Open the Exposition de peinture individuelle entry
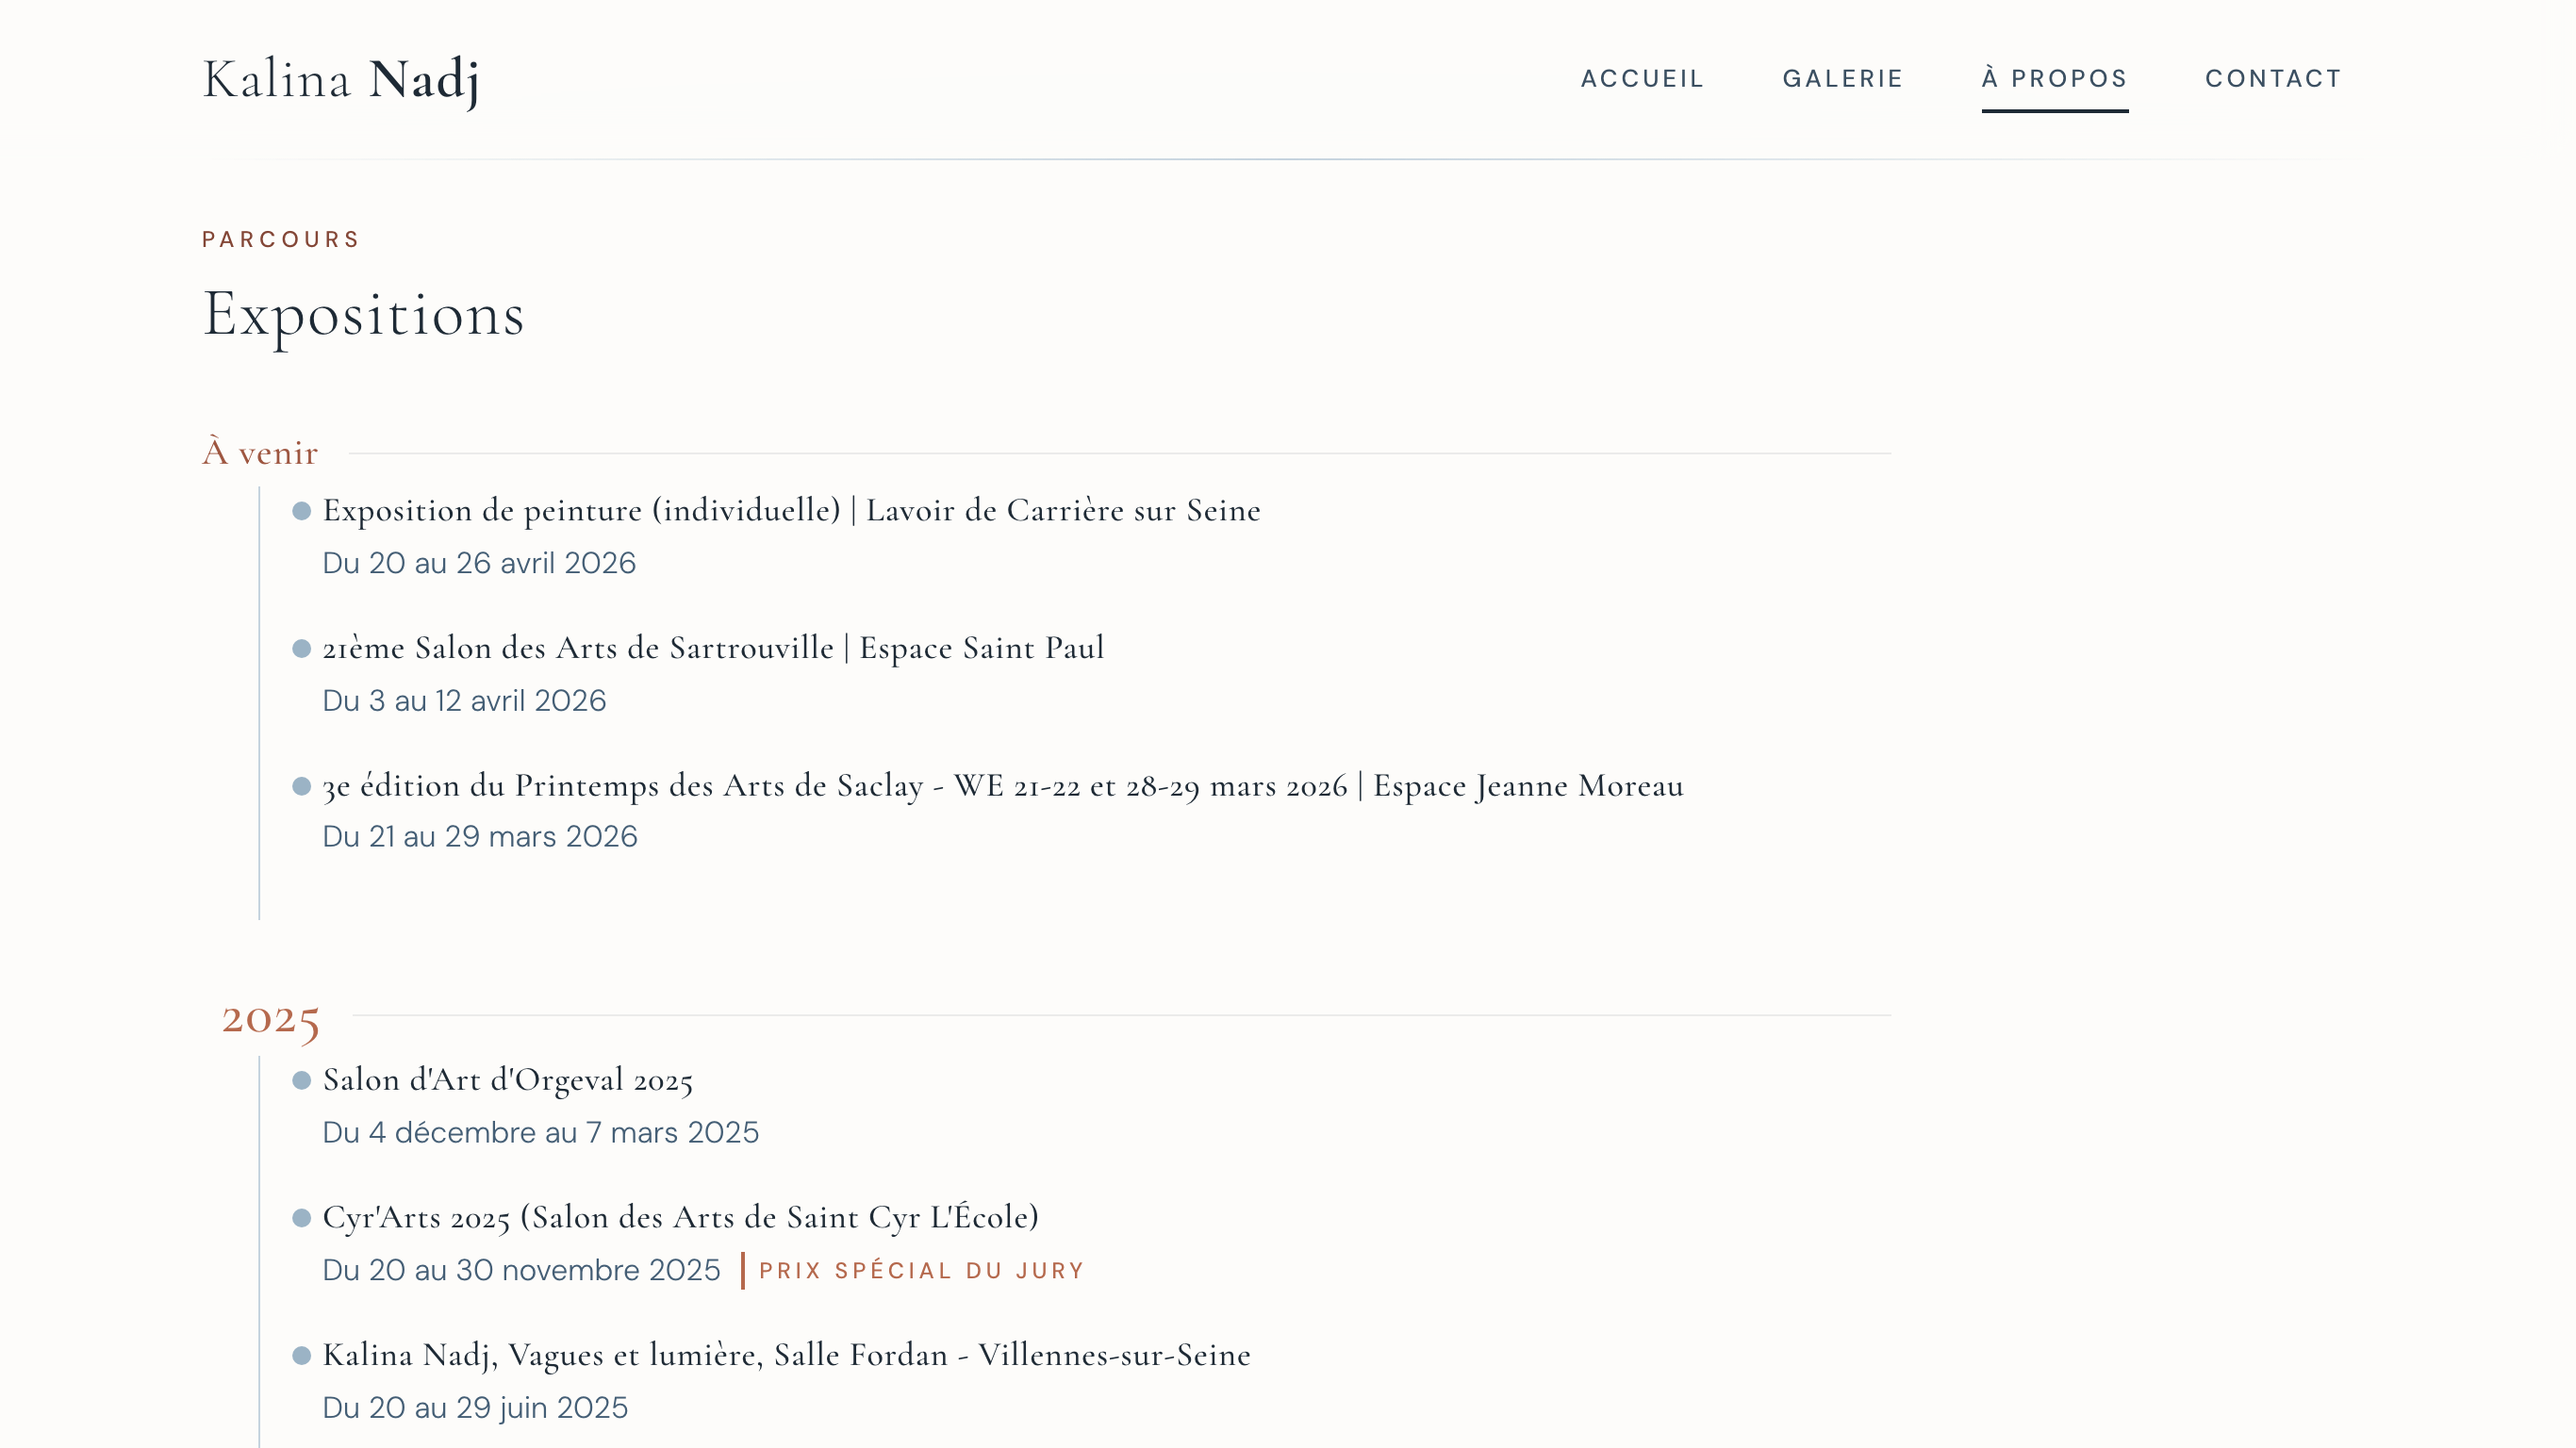 point(790,511)
